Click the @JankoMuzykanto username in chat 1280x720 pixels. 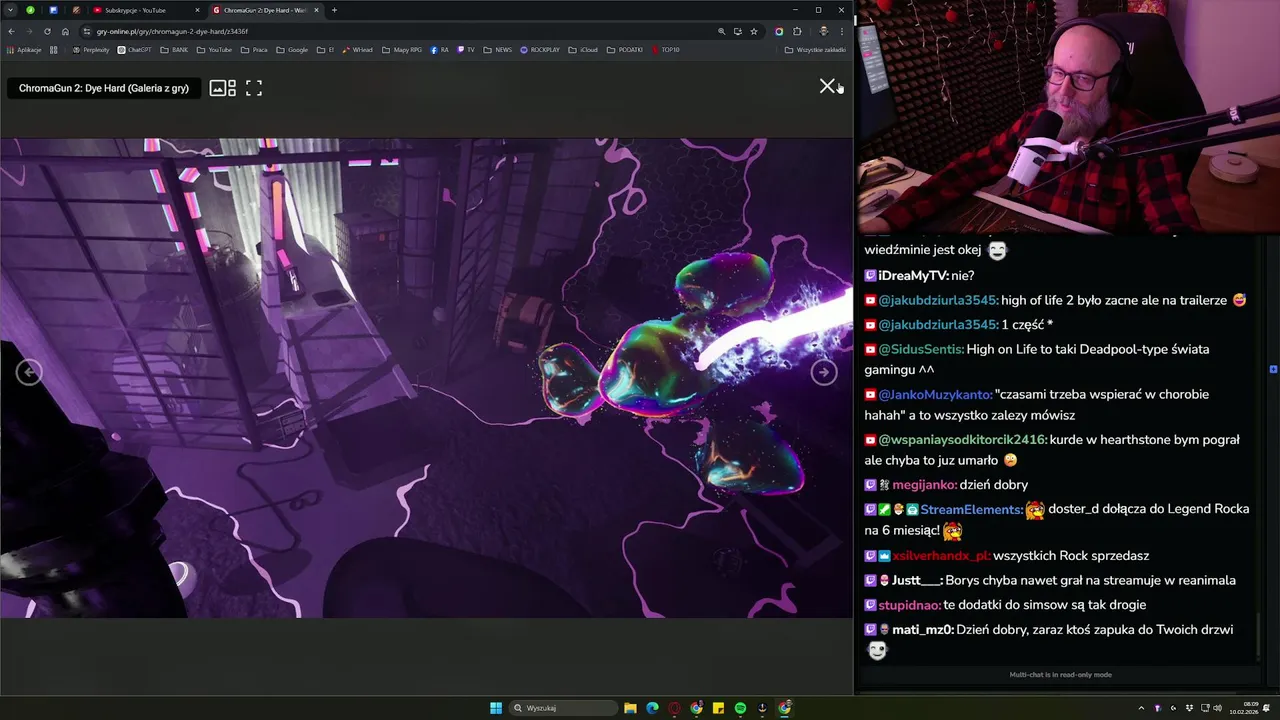[x=935, y=395]
